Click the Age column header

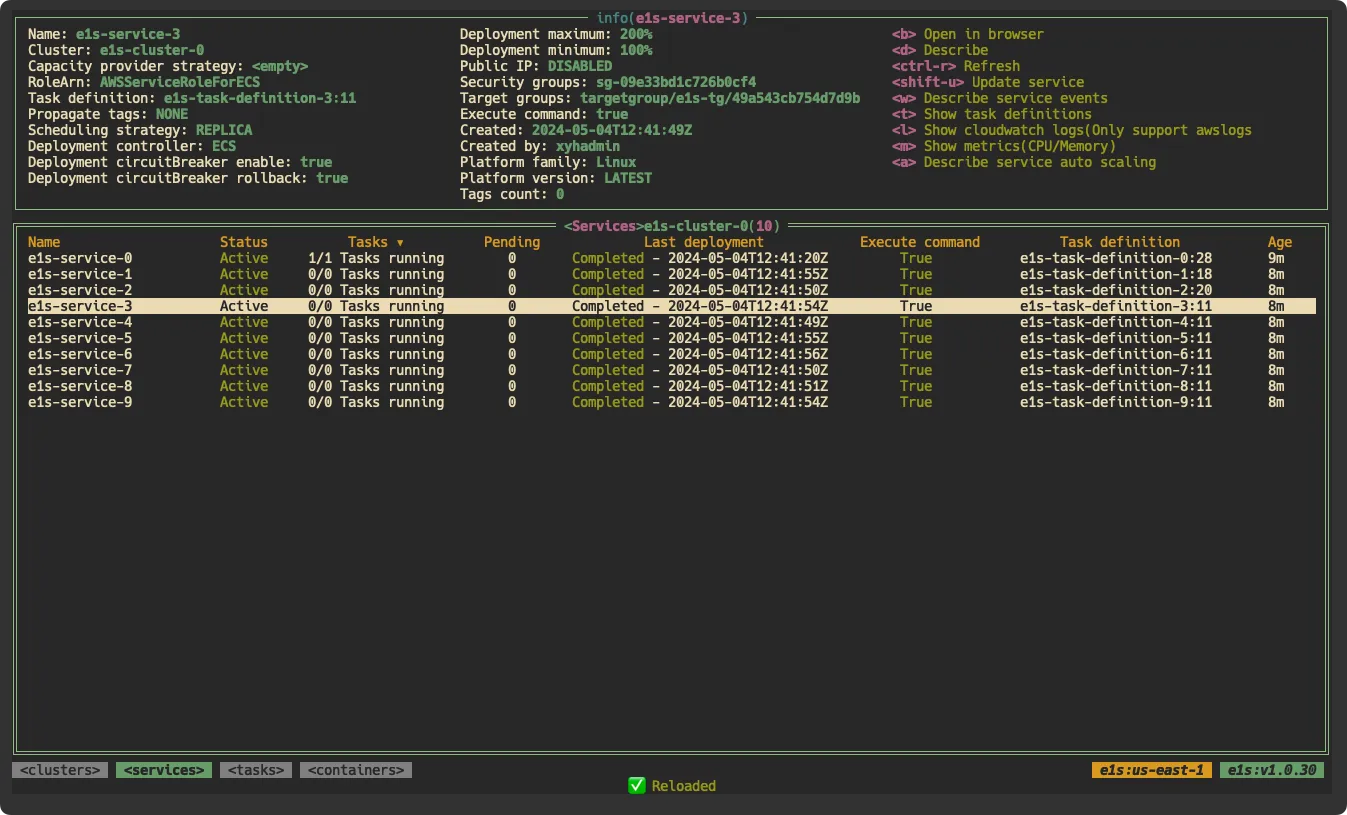pyautogui.click(x=1280, y=242)
